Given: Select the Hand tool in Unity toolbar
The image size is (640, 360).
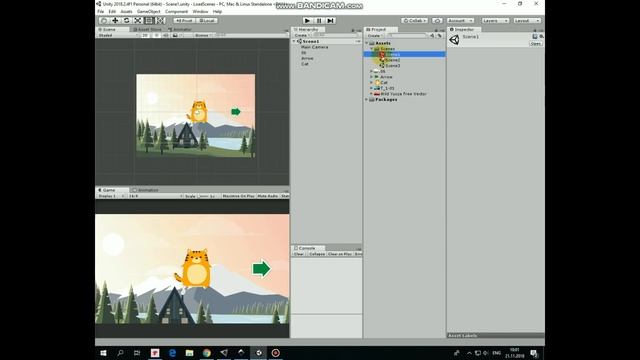Looking at the screenshot, I should pyautogui.click(x=104, y=20).
